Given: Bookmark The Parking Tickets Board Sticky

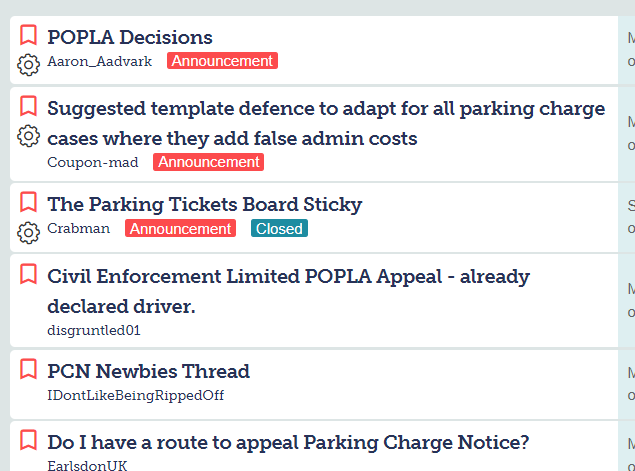Looking at the screenshot, I should (x=28, y=202).
